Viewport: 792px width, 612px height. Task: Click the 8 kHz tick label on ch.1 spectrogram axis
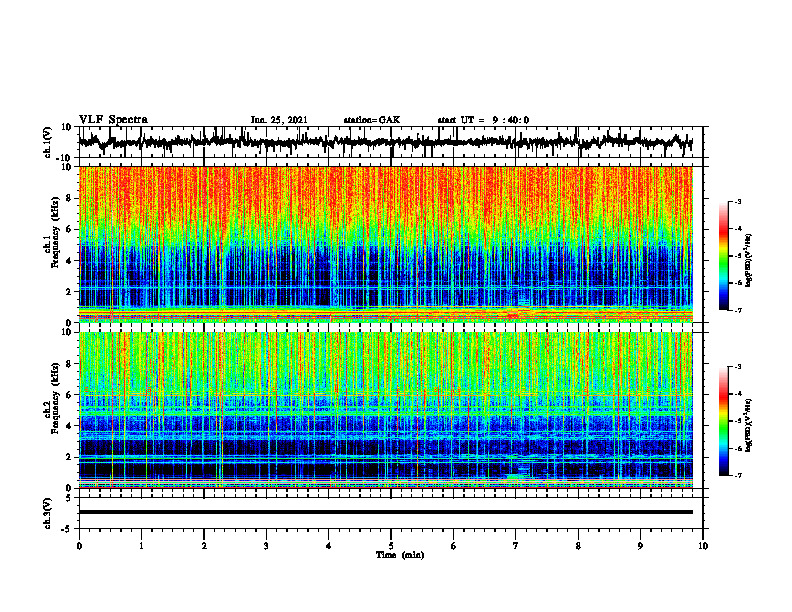tap(69, 198)
